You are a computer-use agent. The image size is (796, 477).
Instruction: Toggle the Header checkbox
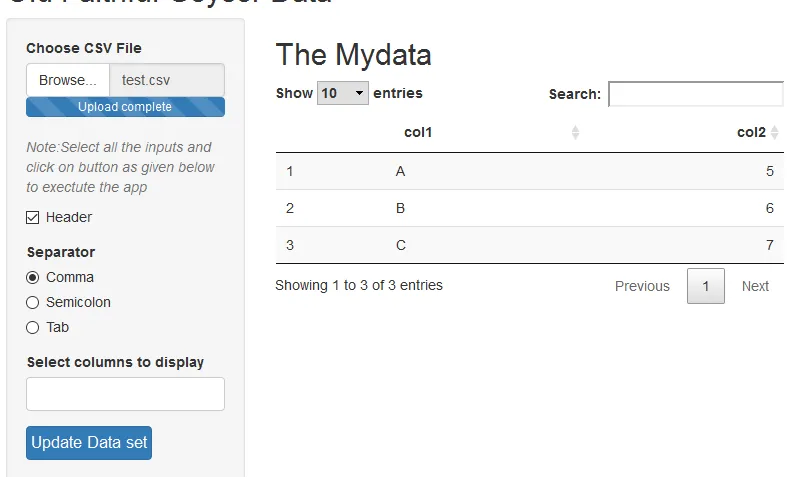pos(33,217)
